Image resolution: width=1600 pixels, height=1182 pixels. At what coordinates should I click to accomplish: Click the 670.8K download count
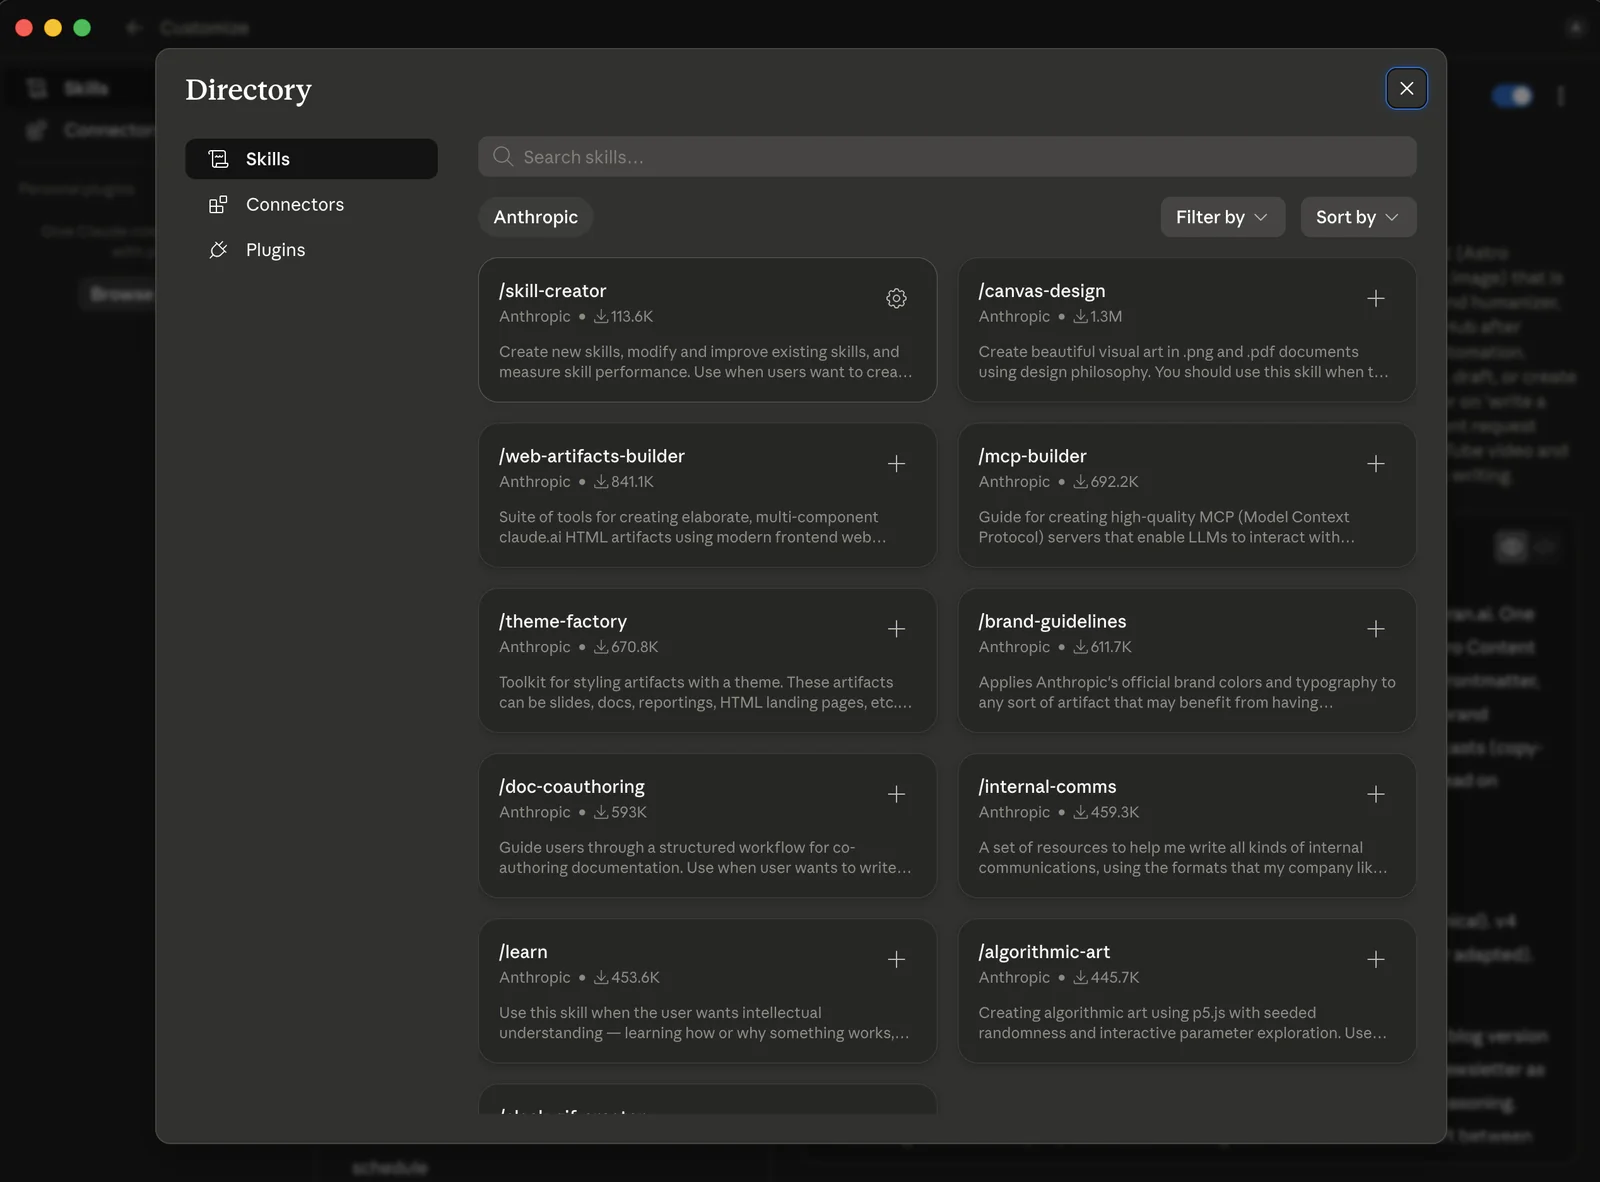[634, 647]
